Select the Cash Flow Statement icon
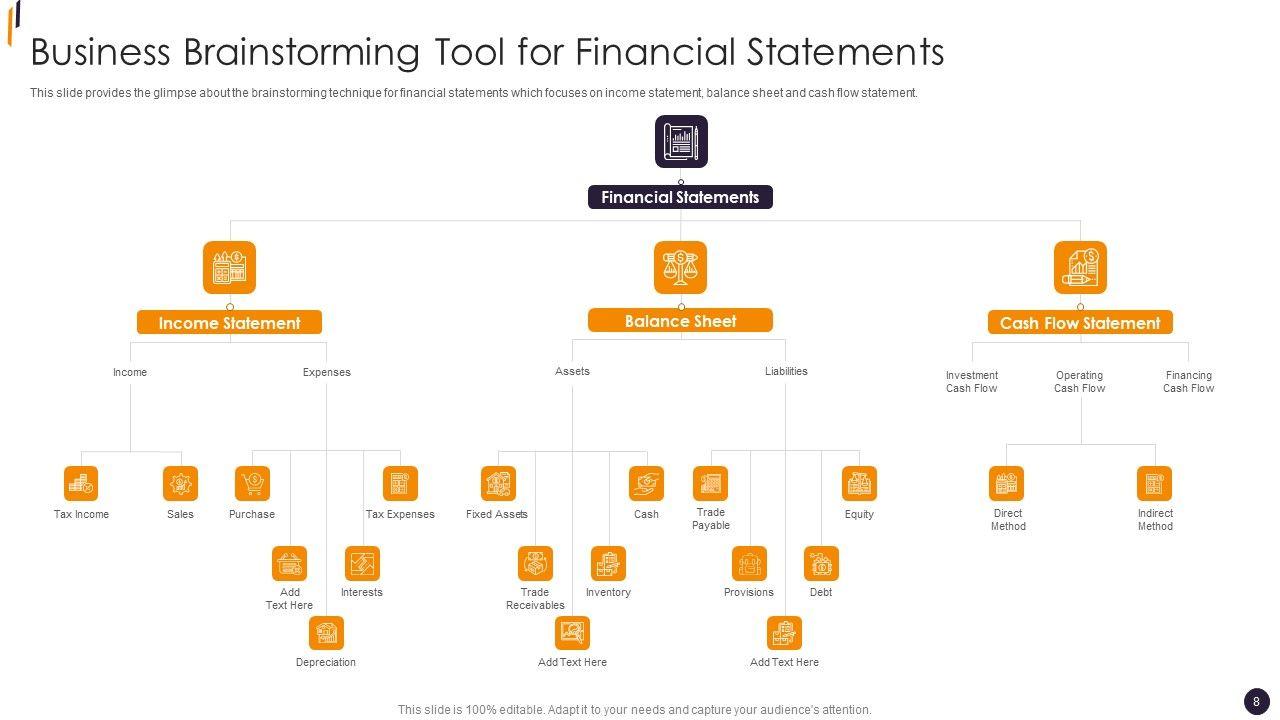Viewport: 1280px width, 720px height. pyautogui.click(x=1080, y=267)
